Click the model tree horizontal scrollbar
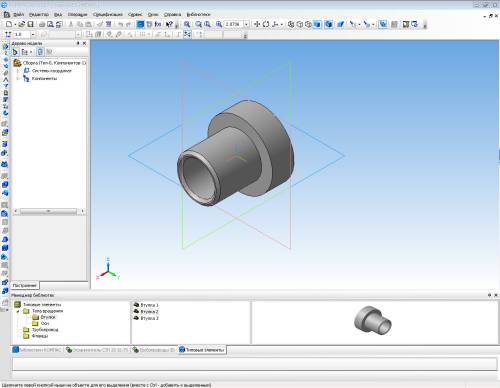The height and width of the screenshot is (388, 500). [48, 211]
